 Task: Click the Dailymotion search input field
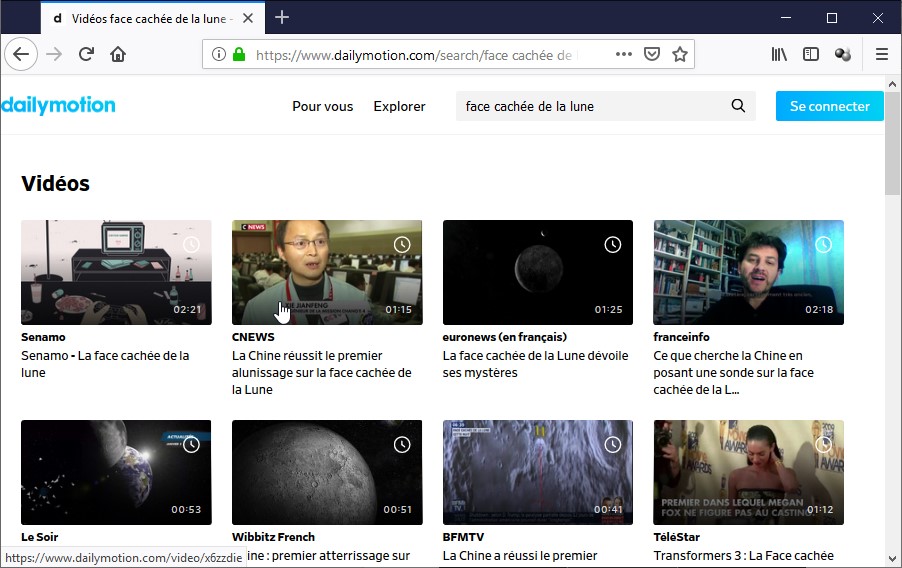pos(590,106)
